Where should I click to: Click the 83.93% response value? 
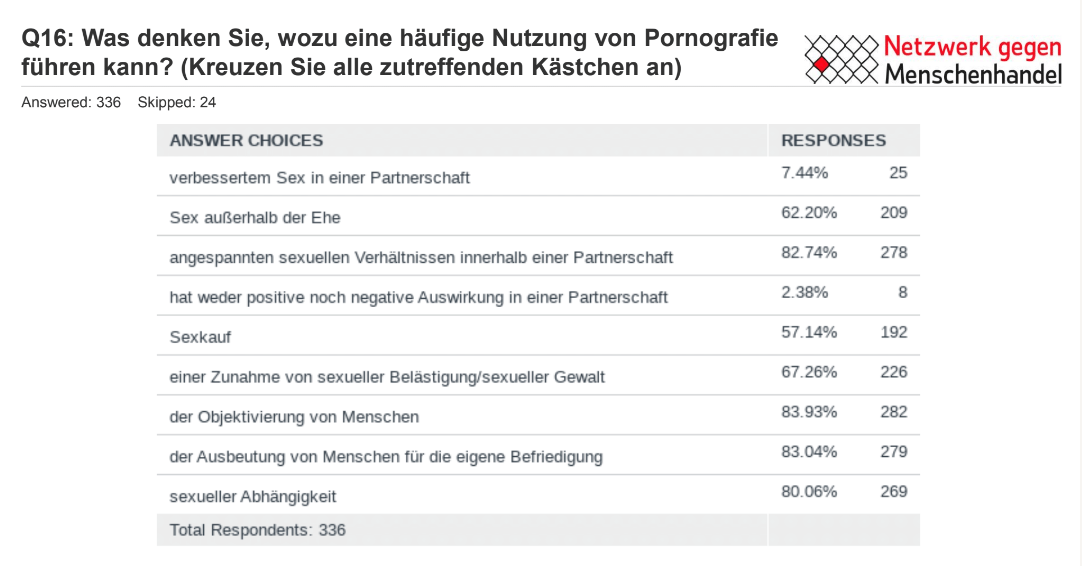pyautogui.click(x=808, y=412)
